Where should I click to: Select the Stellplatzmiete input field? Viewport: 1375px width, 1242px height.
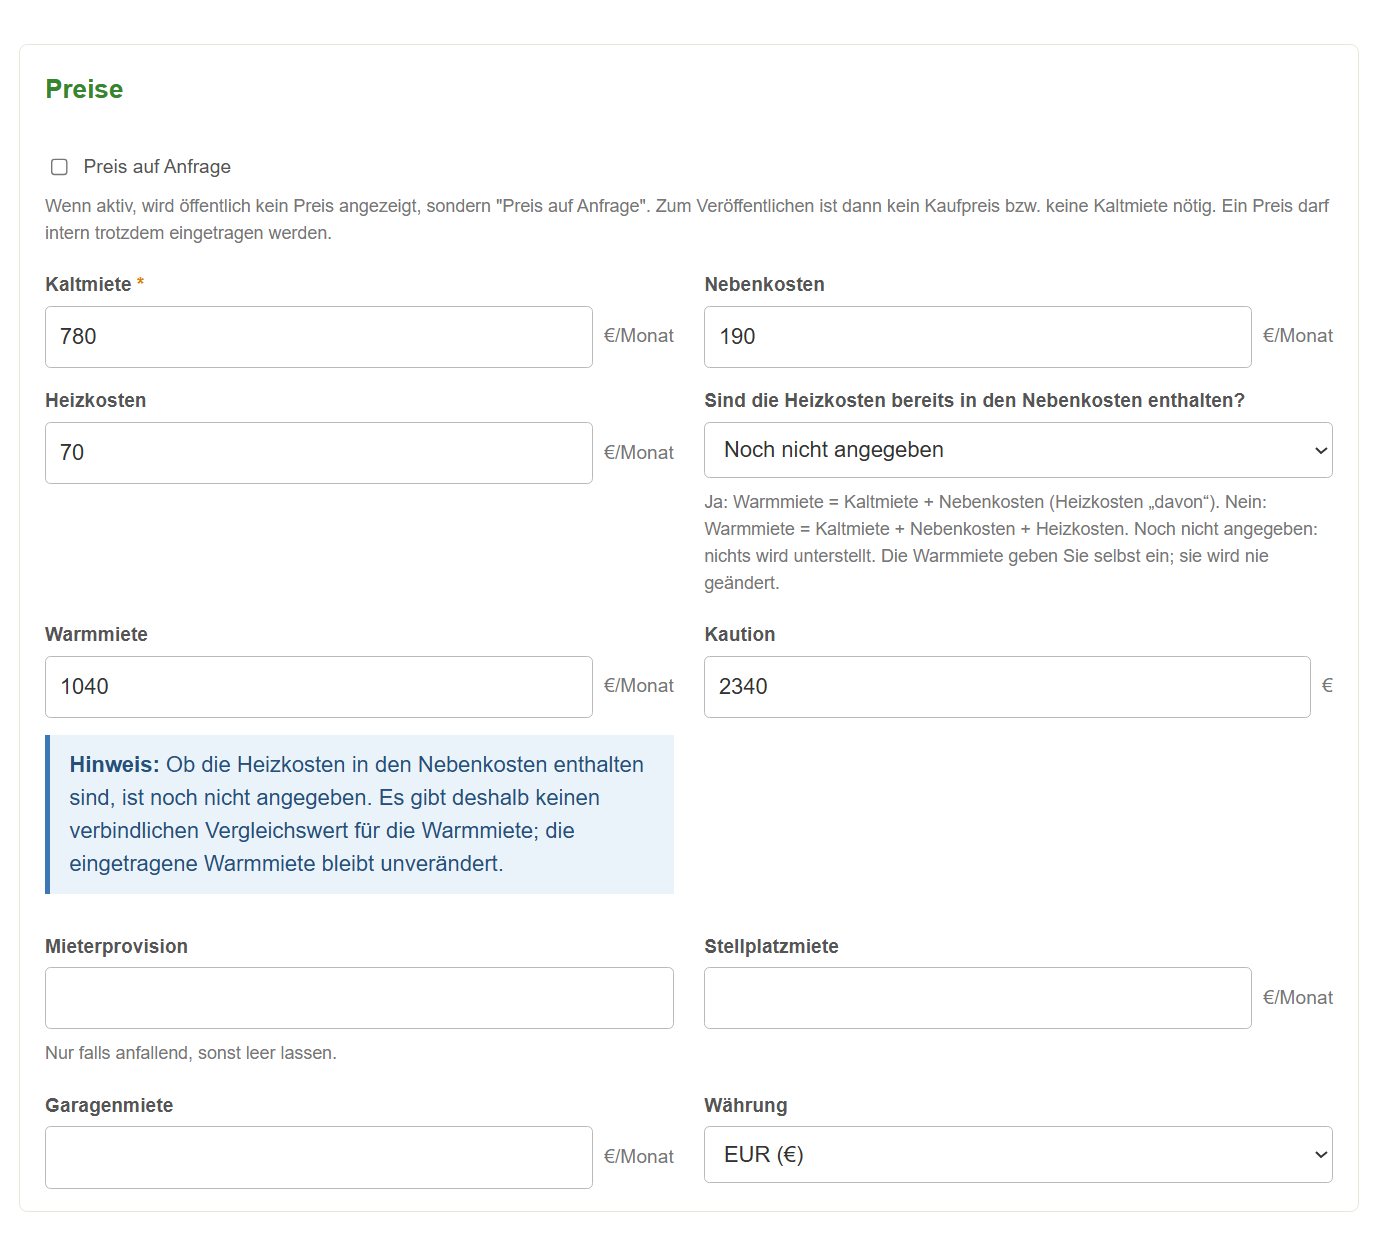(978, 998)
